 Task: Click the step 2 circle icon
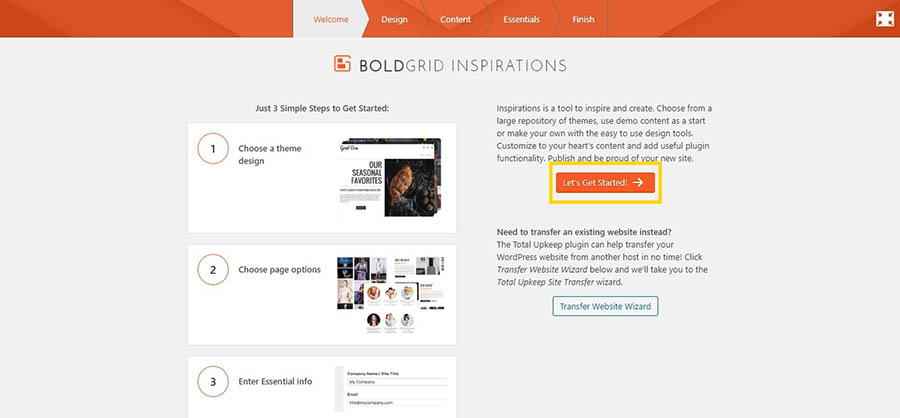pos(213,270)
